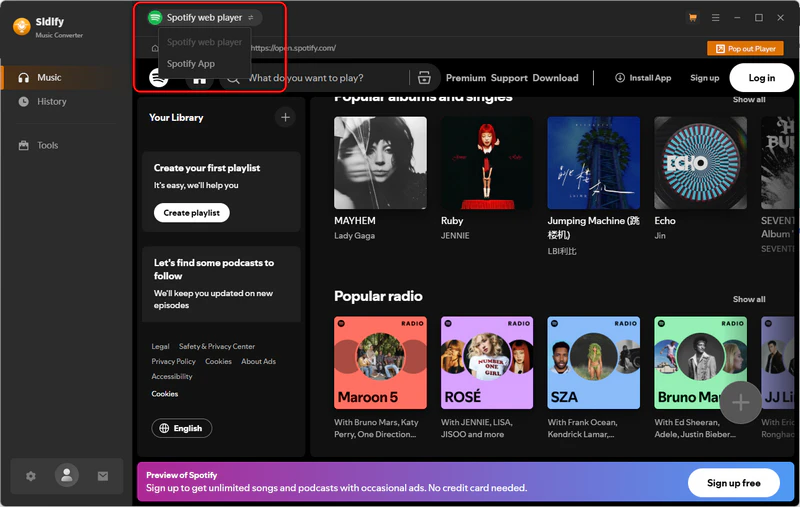Click the 'Lady Gaga' artist name

click(355, 236)
